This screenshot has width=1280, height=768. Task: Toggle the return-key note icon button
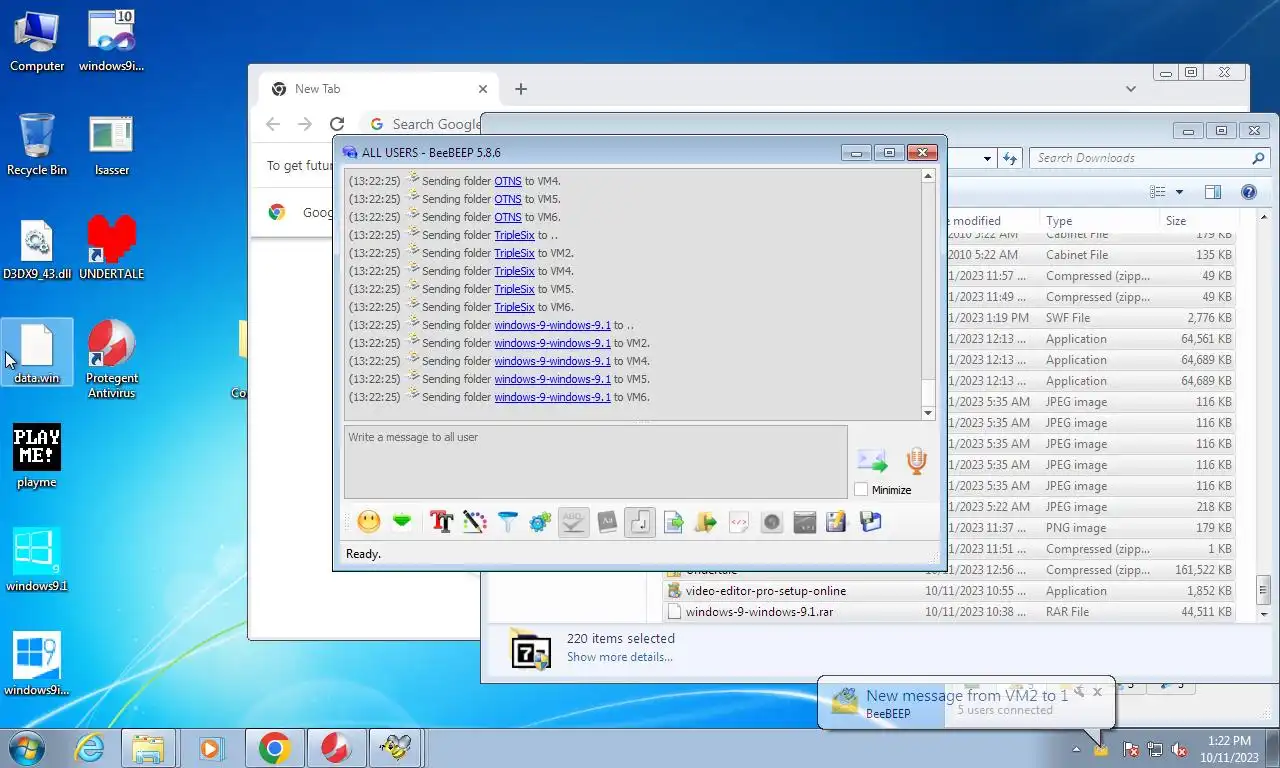(x=640, y=521)
